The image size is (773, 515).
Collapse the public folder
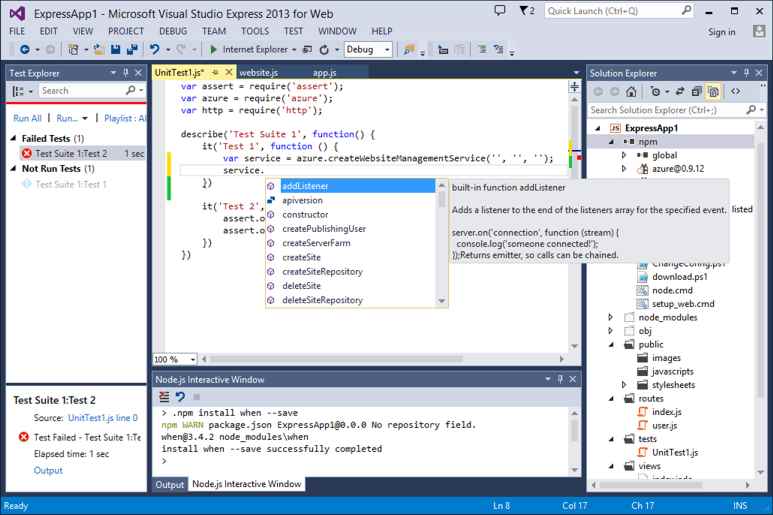coord(611,344)
